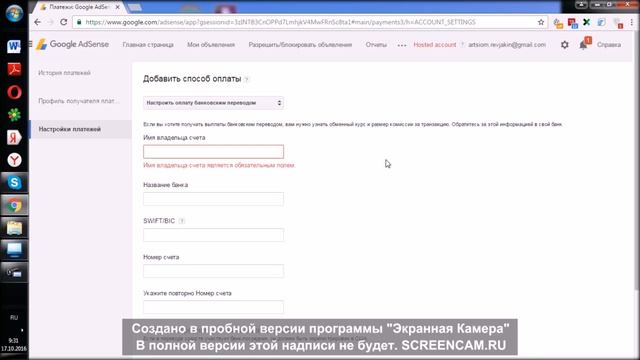
Task: Open Skype from the taskbar
Action: point(14,182)
